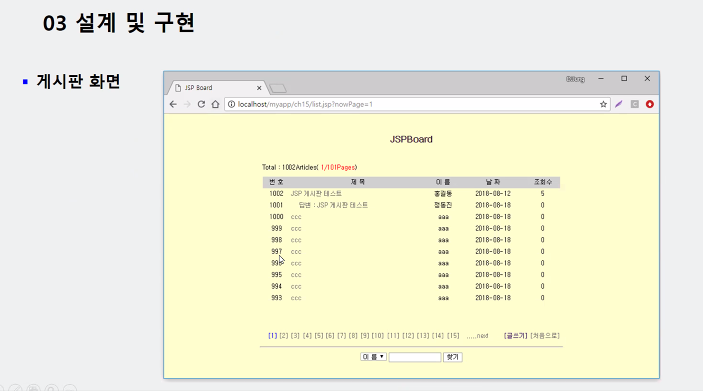Click the 번호 column header
The height and width of the screenshot is (391, 703).
pos(276,182)
